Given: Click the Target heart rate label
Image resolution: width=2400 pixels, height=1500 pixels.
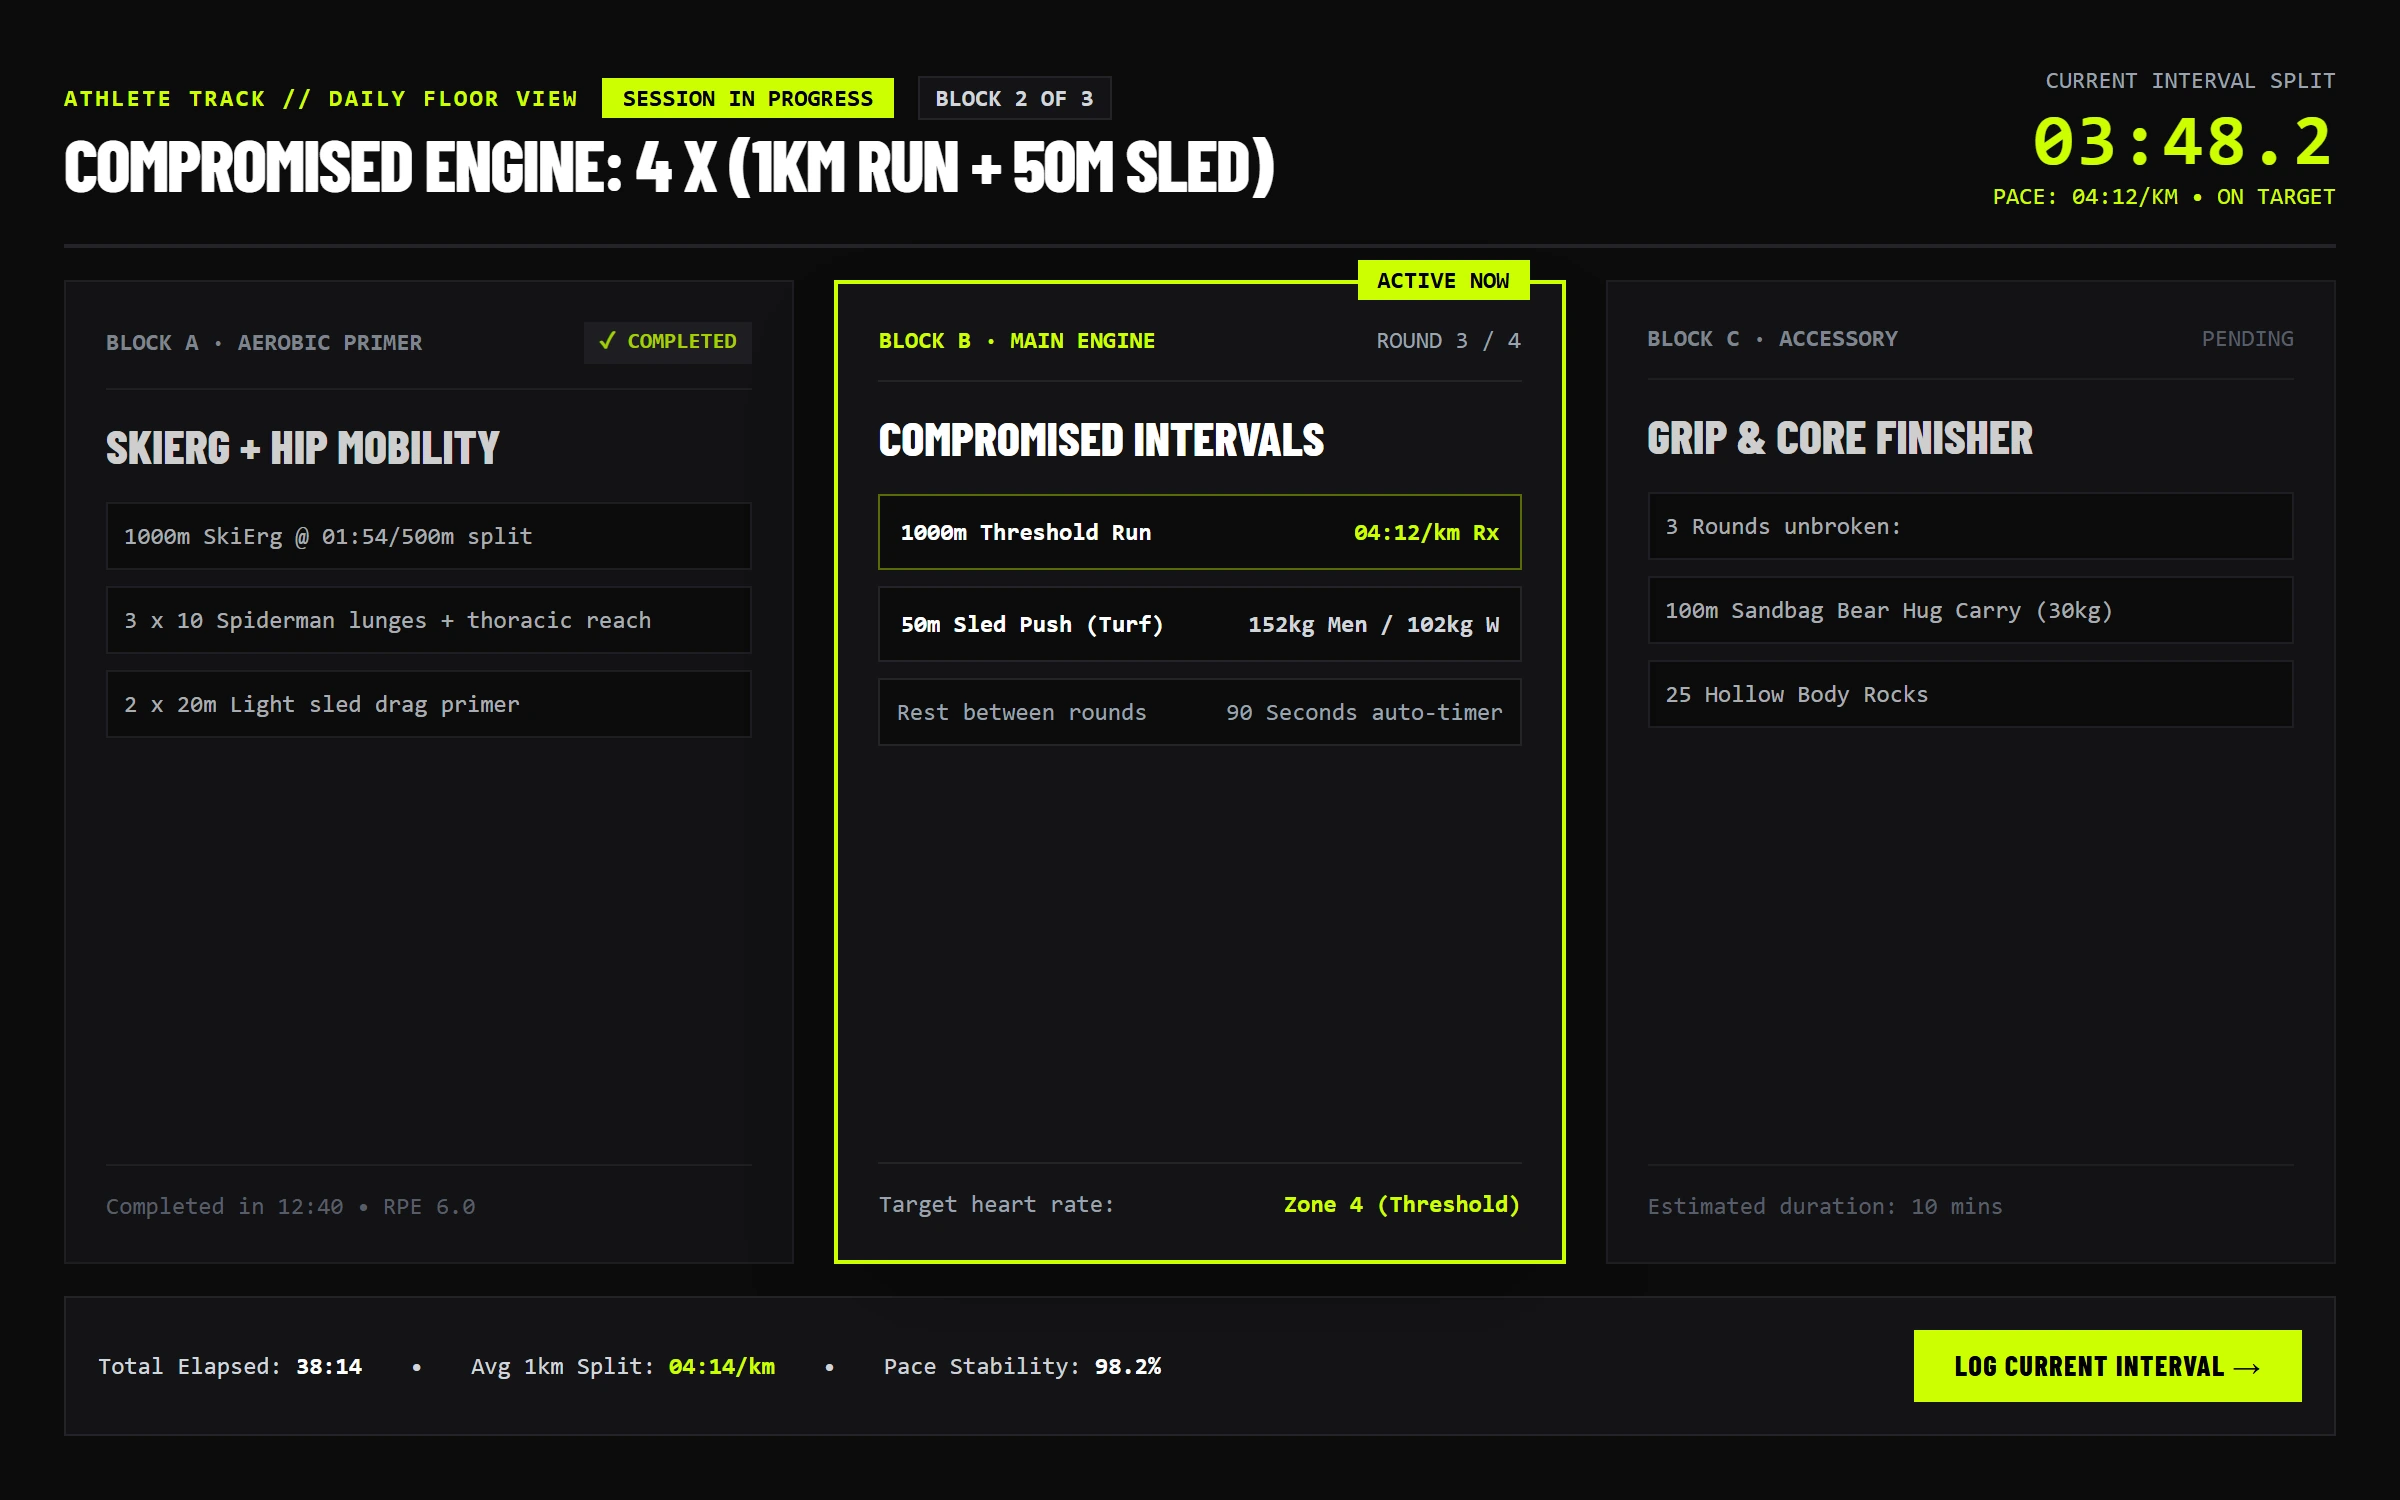Looking at the screenshot, I should 996,1204.
